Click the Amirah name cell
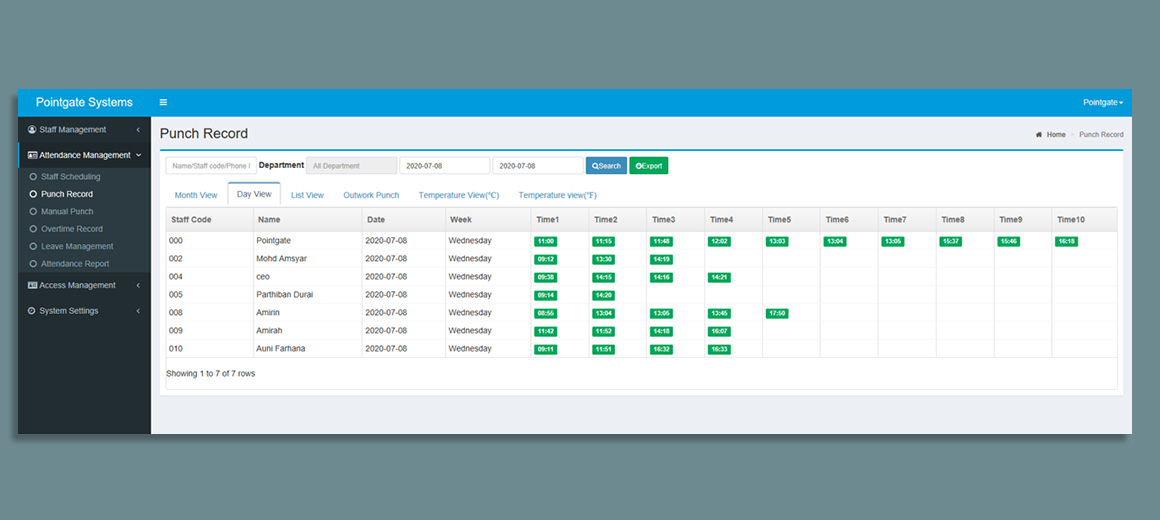This screenshot has height=520, width=1160. point(308,331)
